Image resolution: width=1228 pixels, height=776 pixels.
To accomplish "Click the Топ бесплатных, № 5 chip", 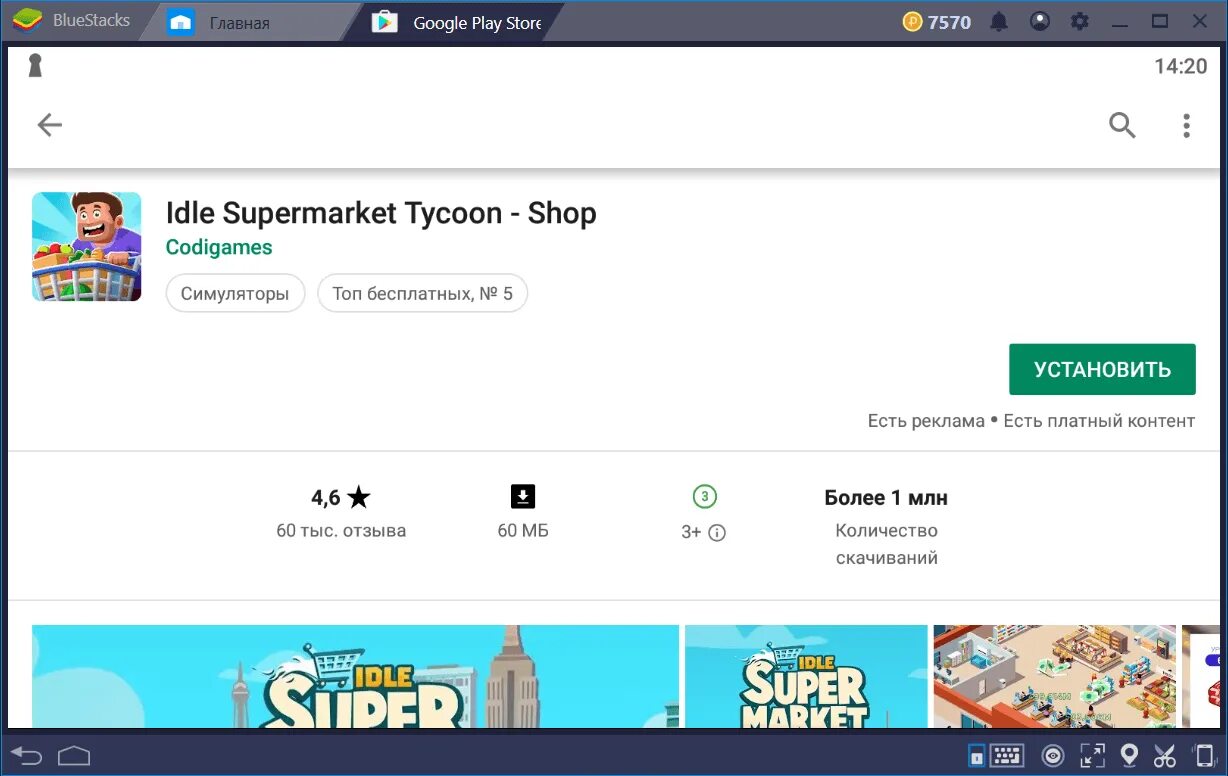I will (422, 293).
